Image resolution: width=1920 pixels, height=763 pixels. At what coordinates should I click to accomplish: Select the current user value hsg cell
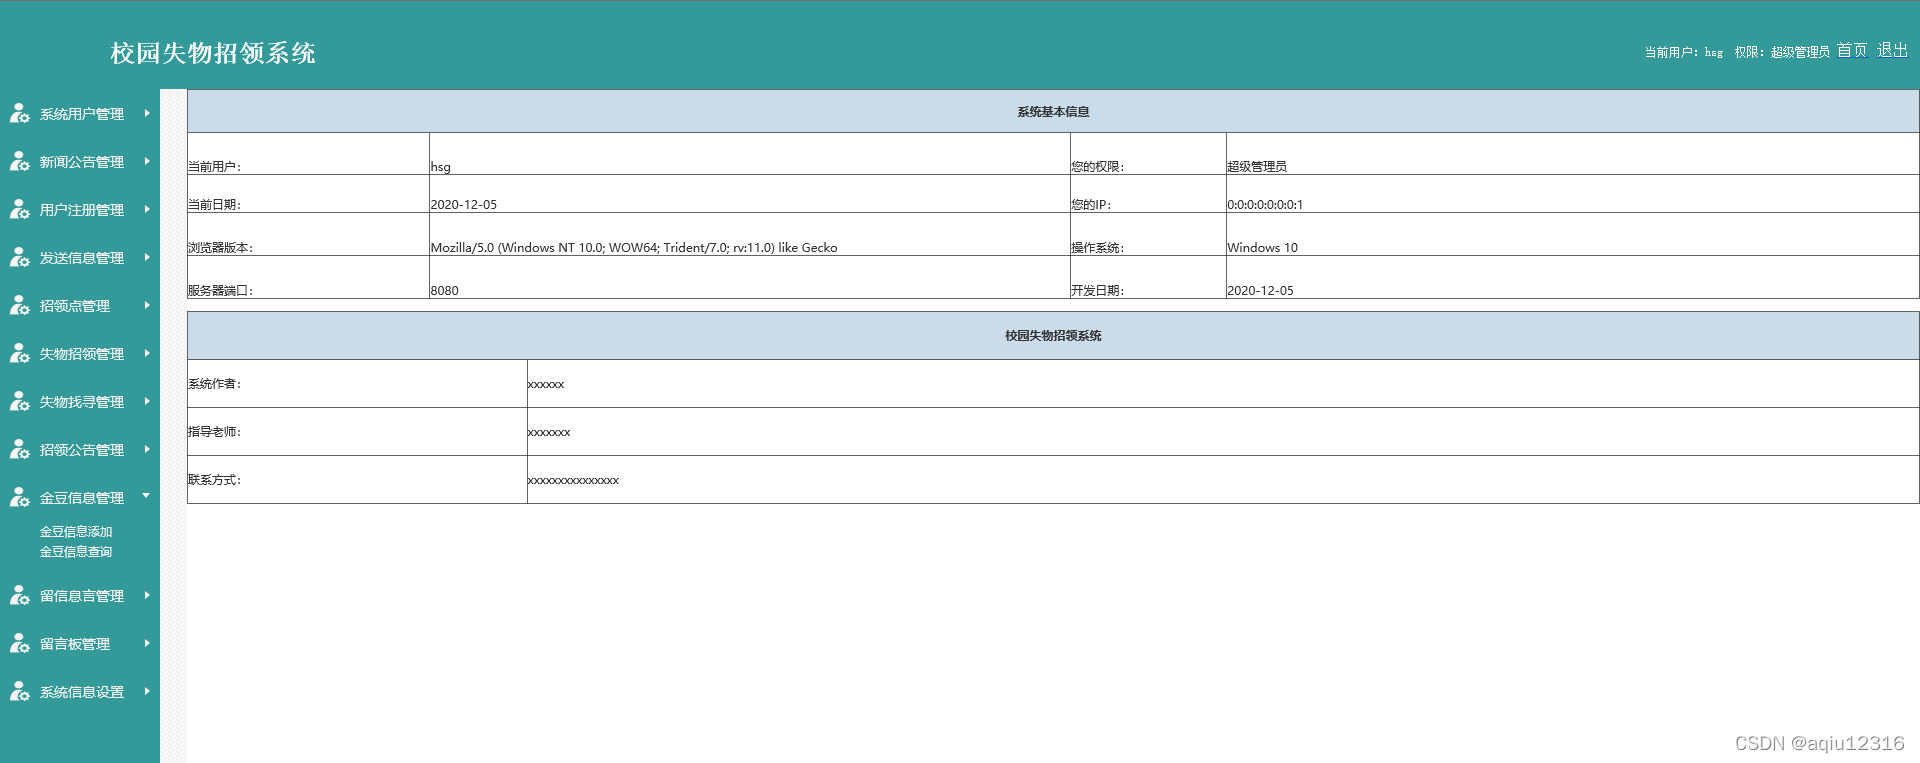coord(750,154)
